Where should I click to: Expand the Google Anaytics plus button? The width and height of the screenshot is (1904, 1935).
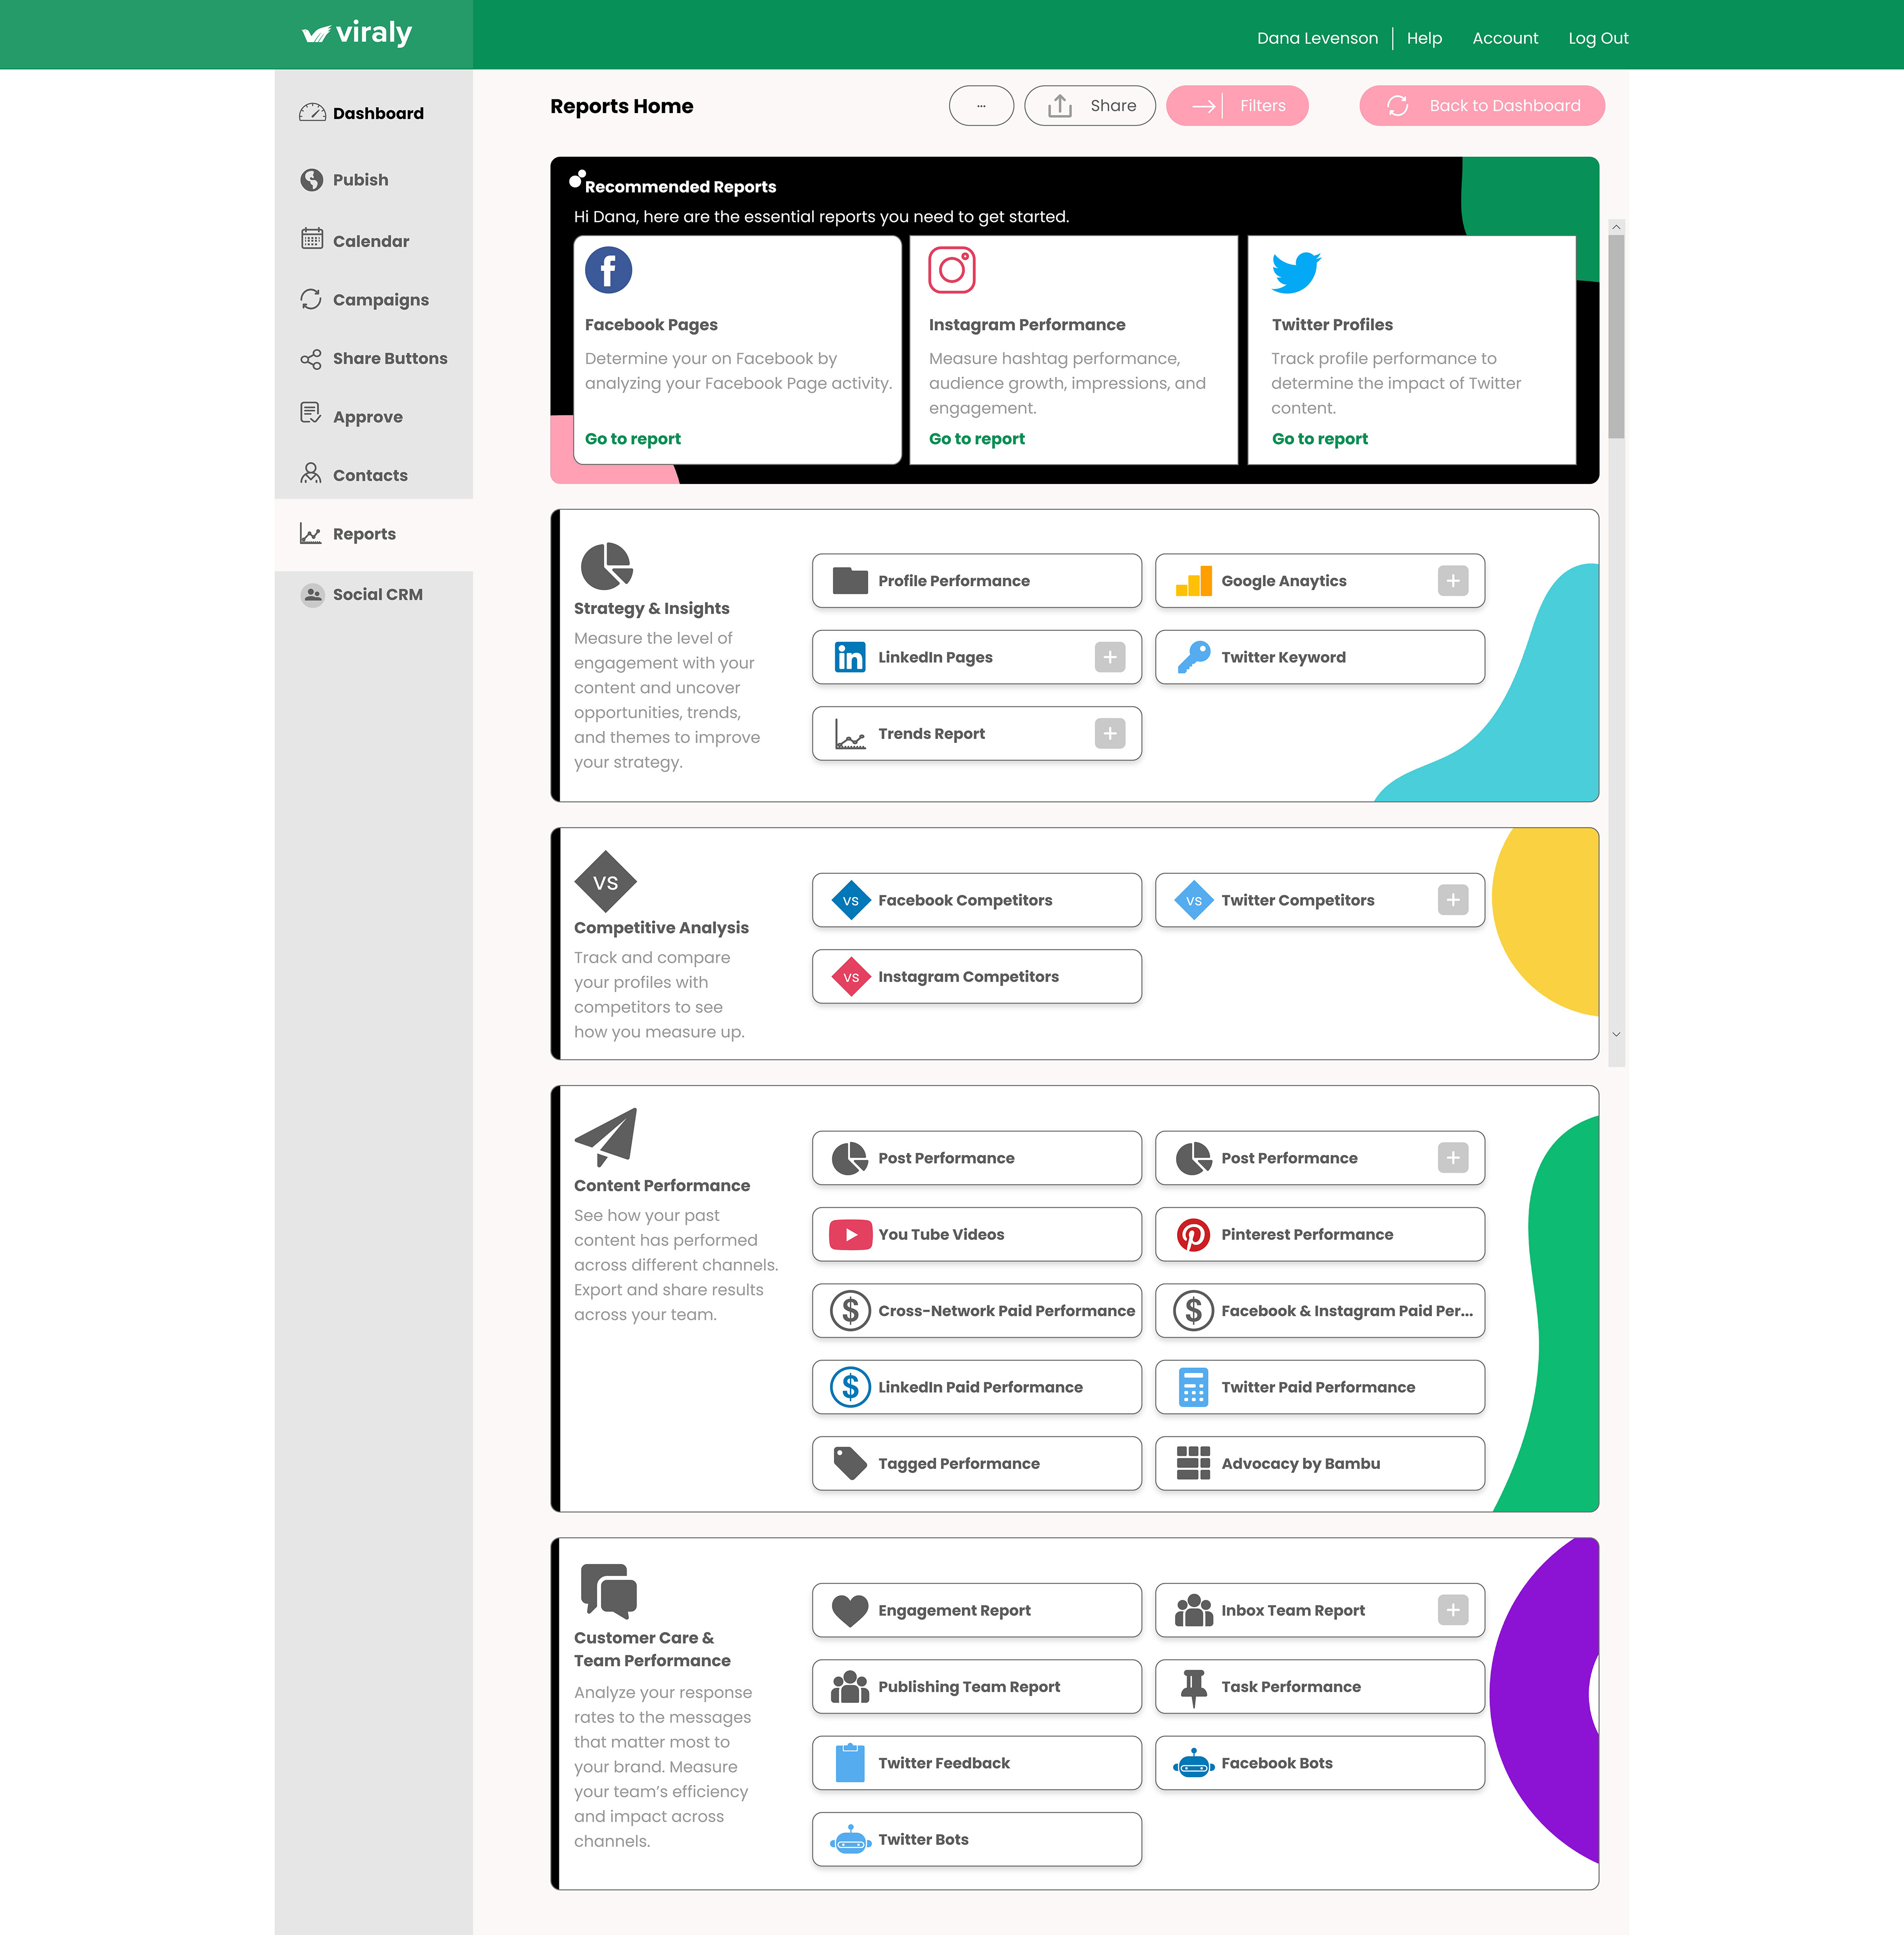point(1452,581)
